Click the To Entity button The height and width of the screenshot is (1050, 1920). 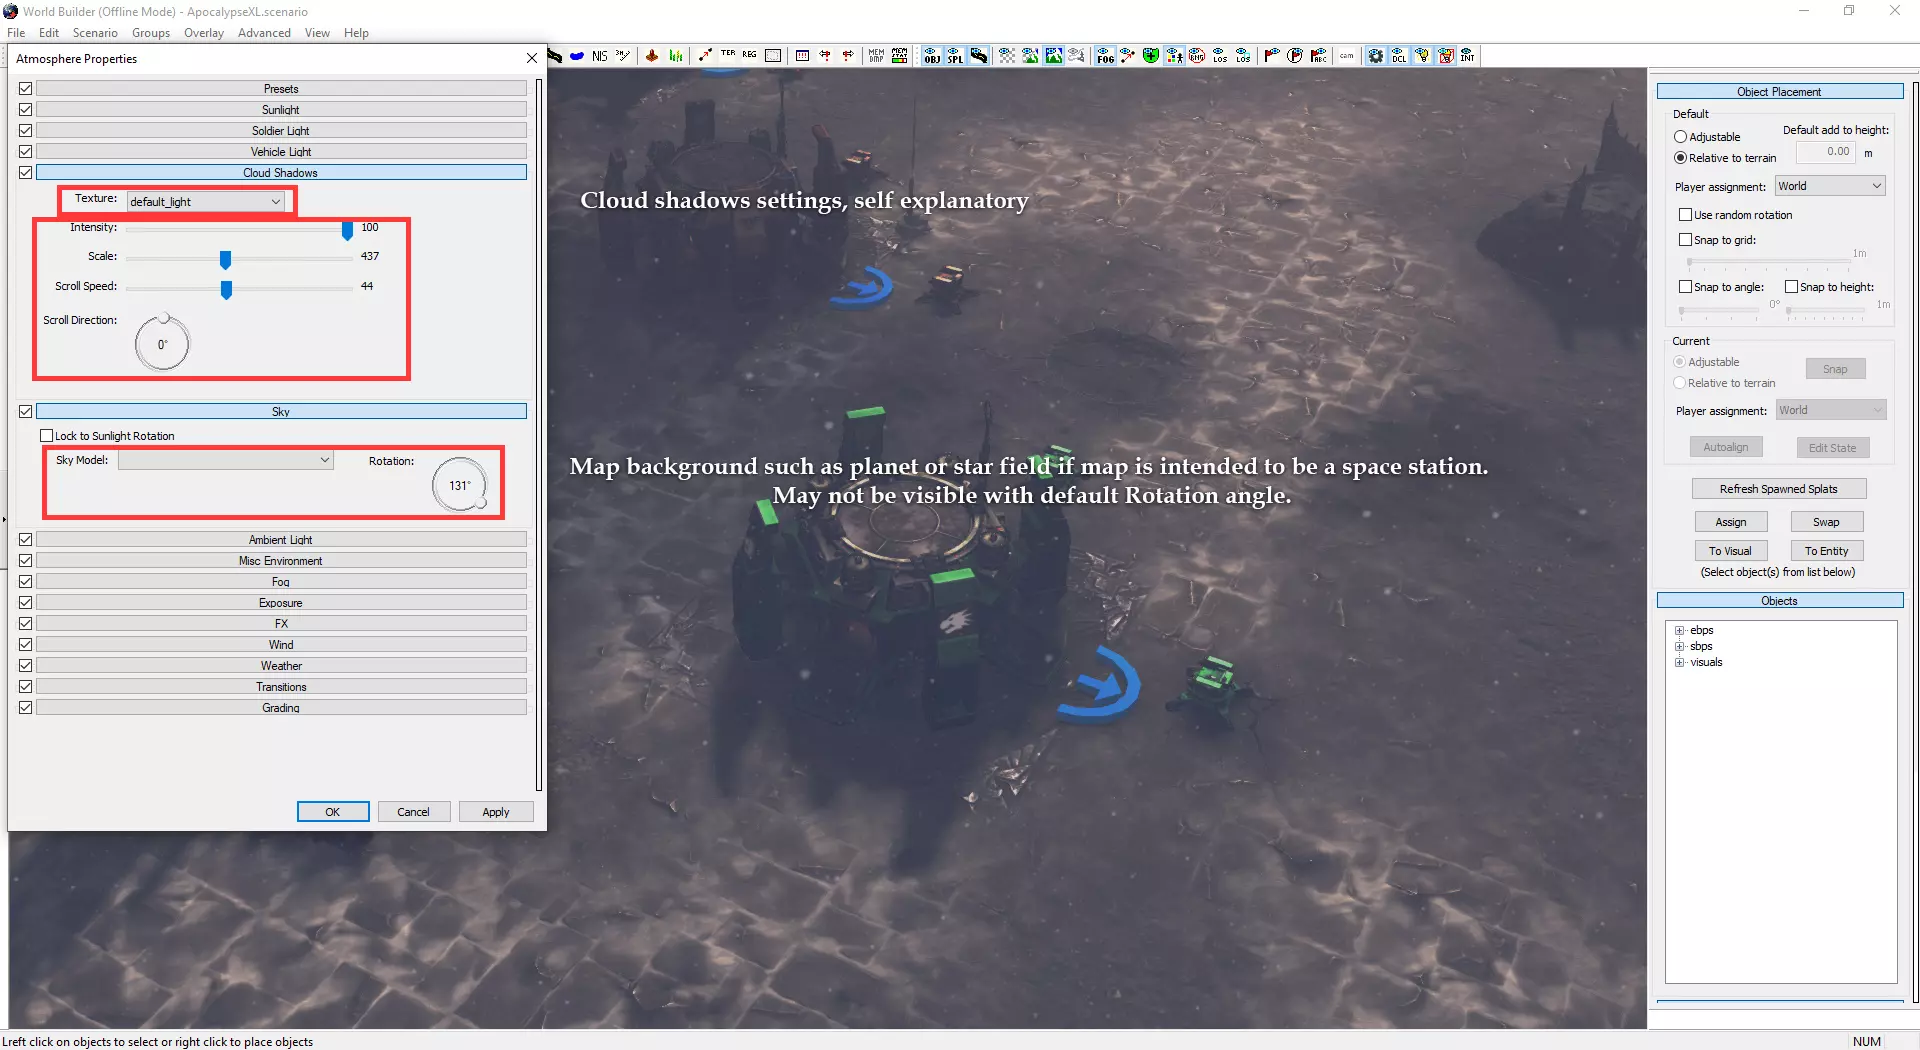tap(1827, 551)
